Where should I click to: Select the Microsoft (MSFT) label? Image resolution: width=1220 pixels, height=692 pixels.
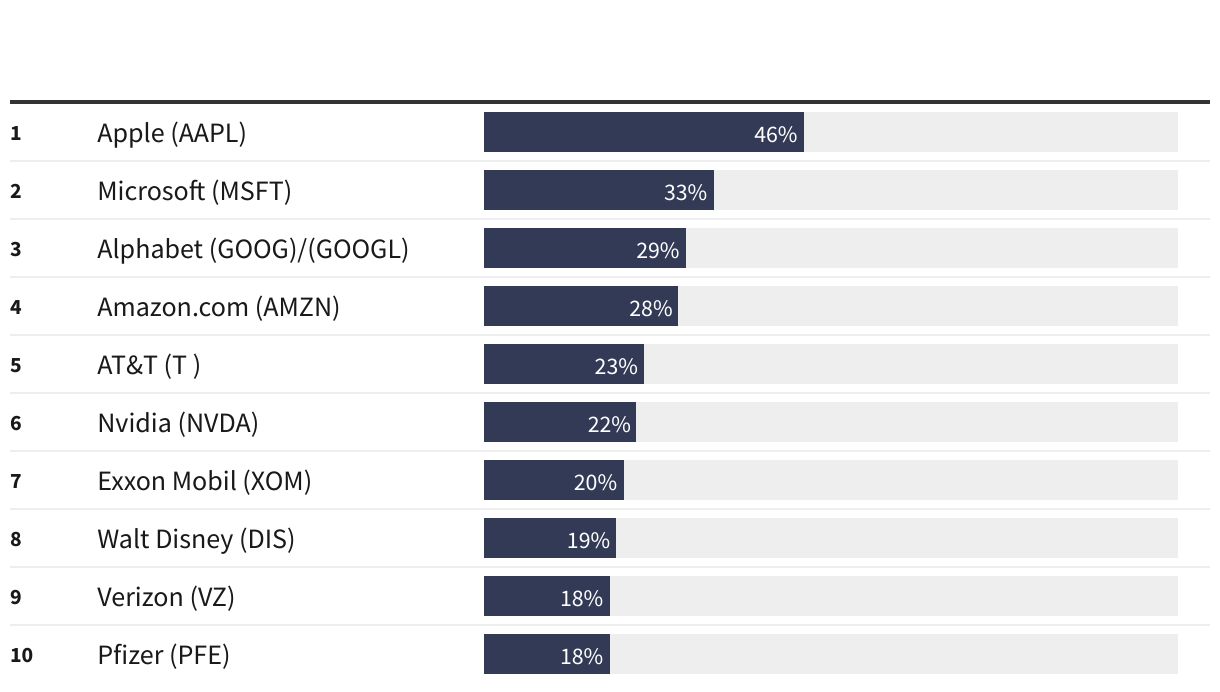point(194,191)
